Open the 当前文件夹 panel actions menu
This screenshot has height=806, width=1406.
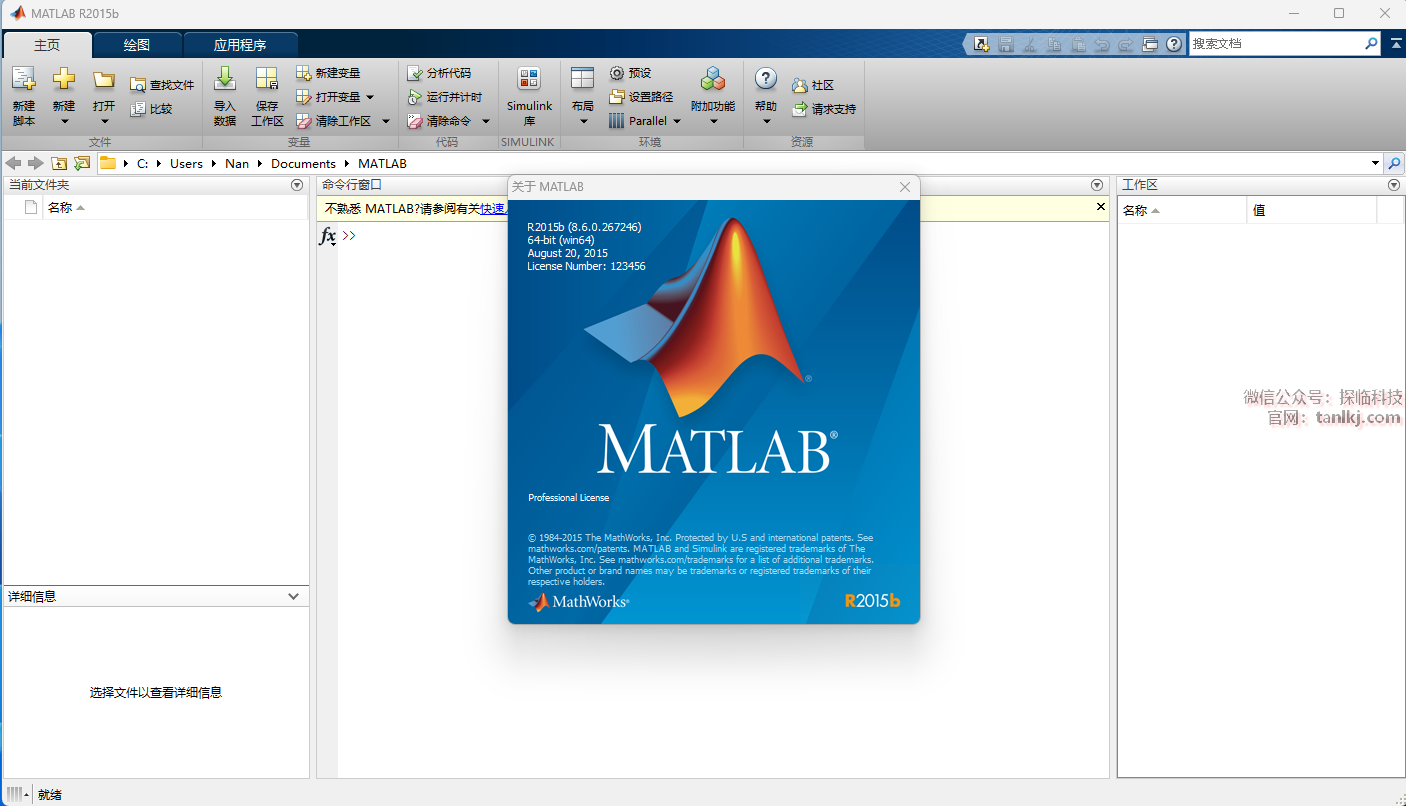297,185
